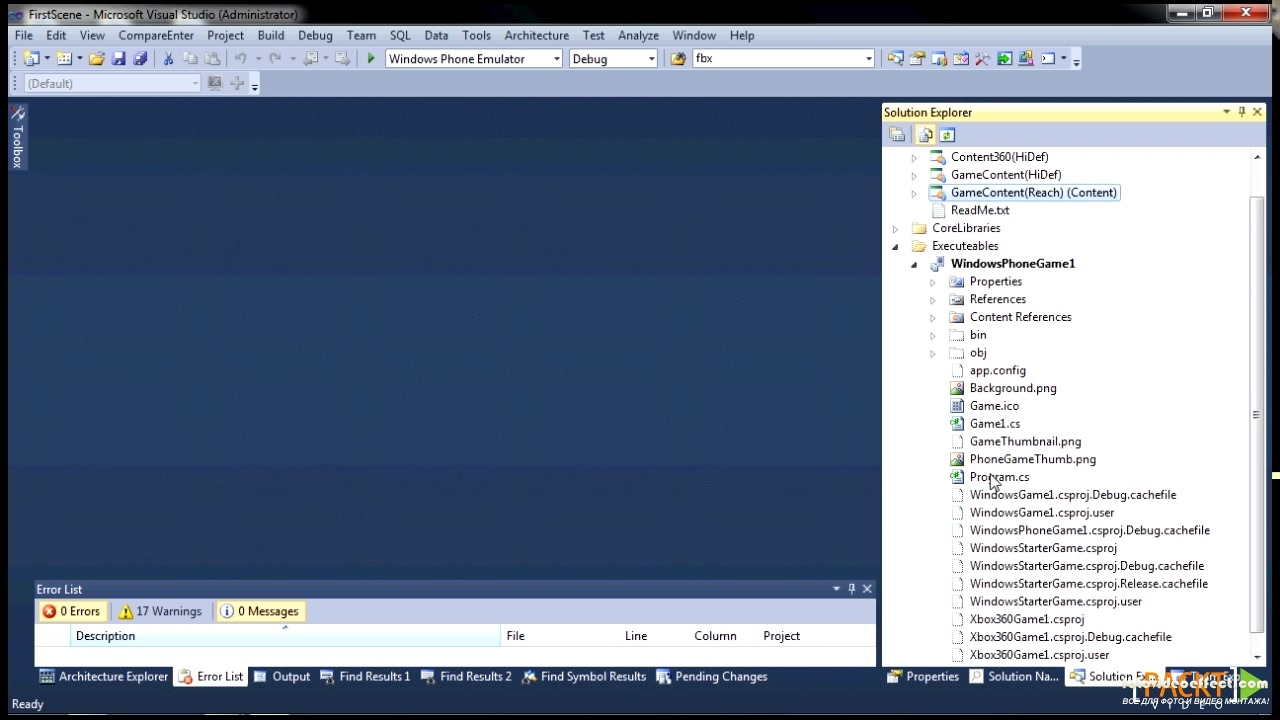The image size is (1280, 720).
Task: Select Xbox360Game1.csproj file
Action: click(1027, 619)
